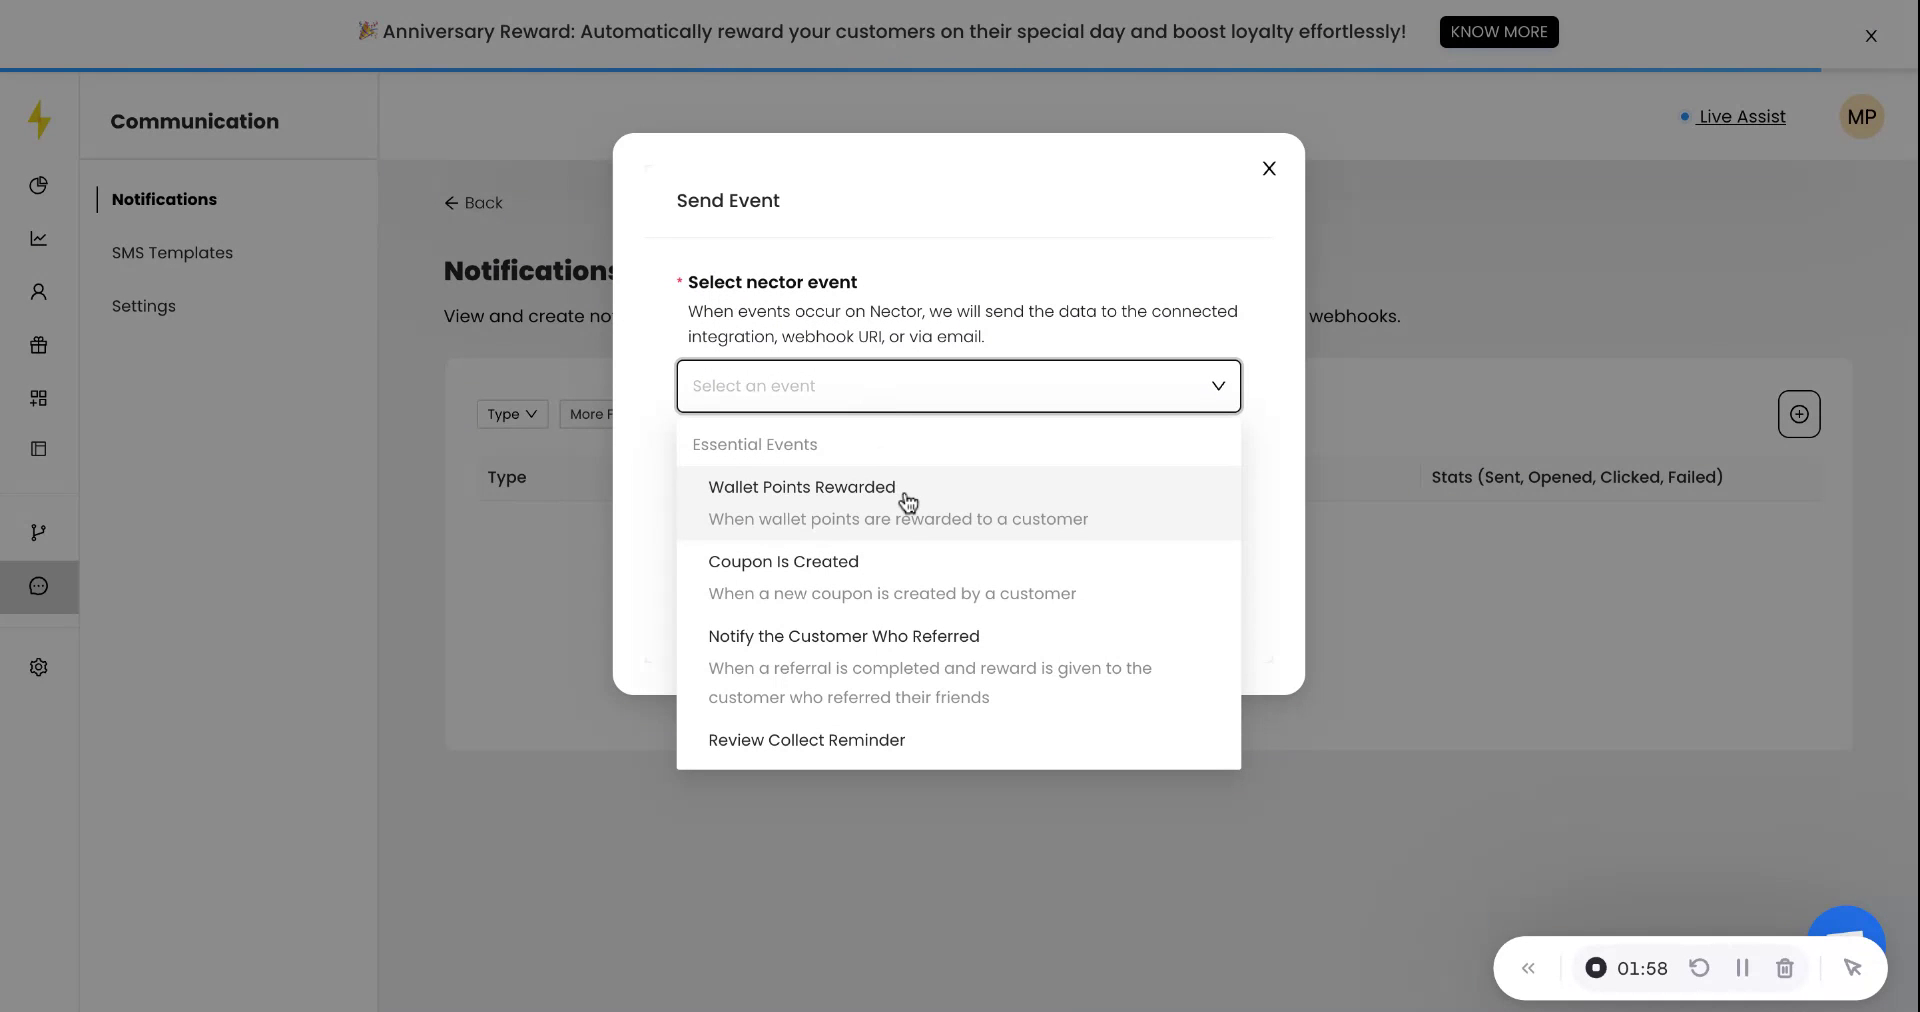Open the Select an event dropdown
Viewport: 1920px width, 1012px height.
[958, 386]
